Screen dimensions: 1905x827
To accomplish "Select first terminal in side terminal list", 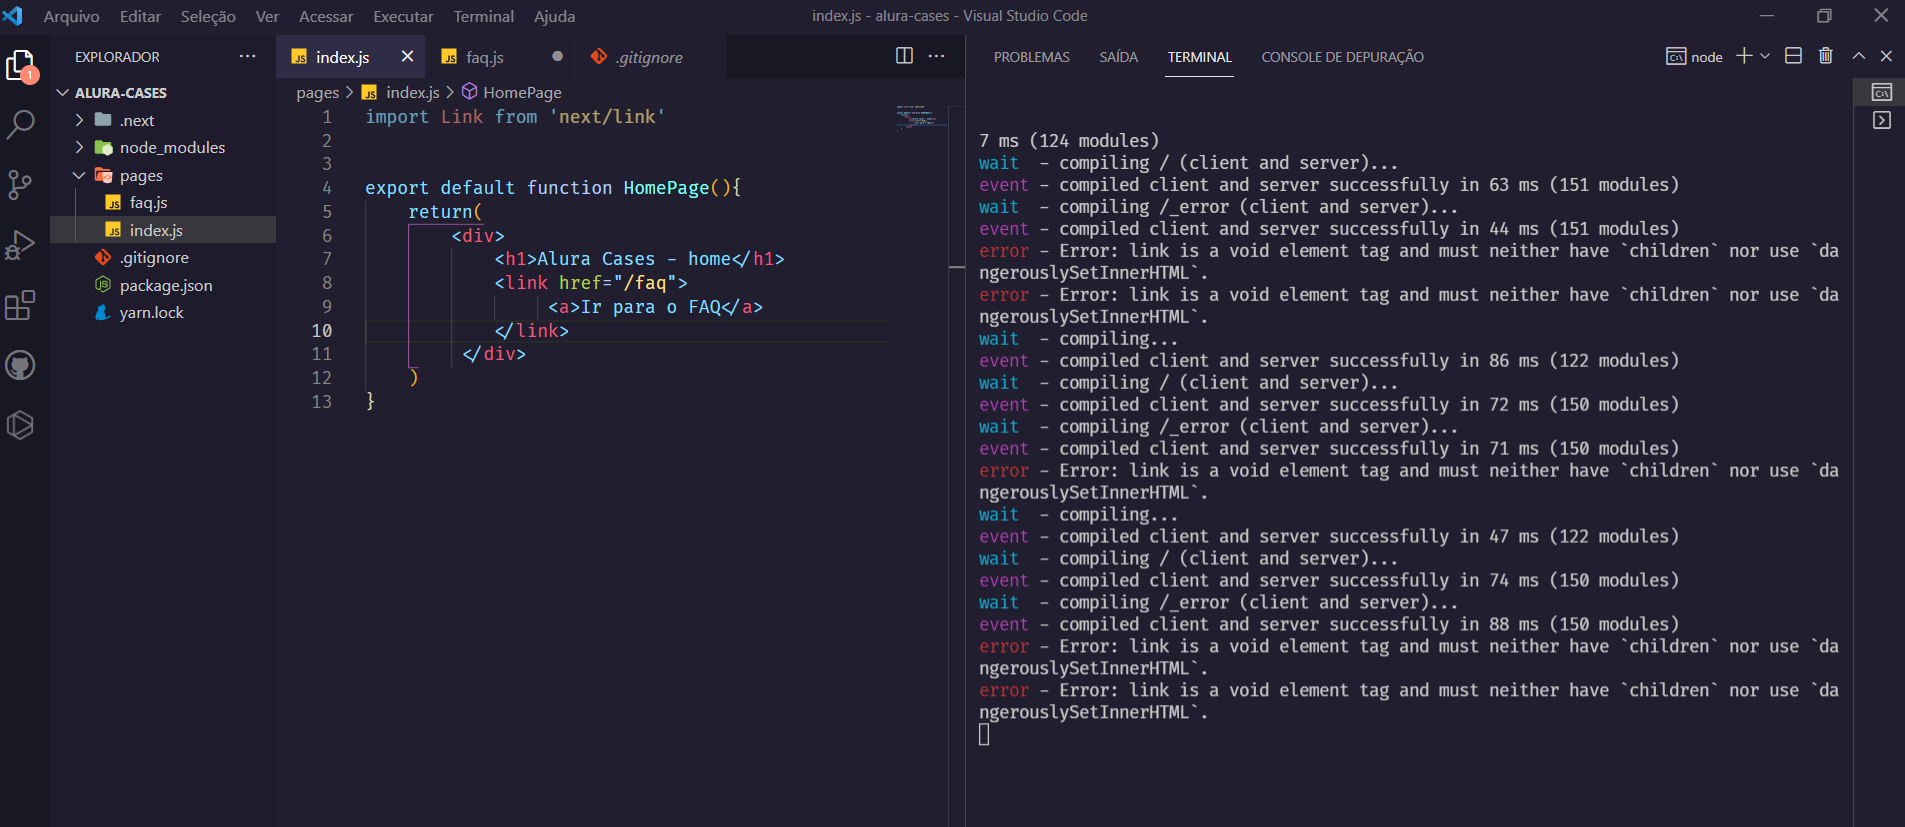I will (1881, 92).
